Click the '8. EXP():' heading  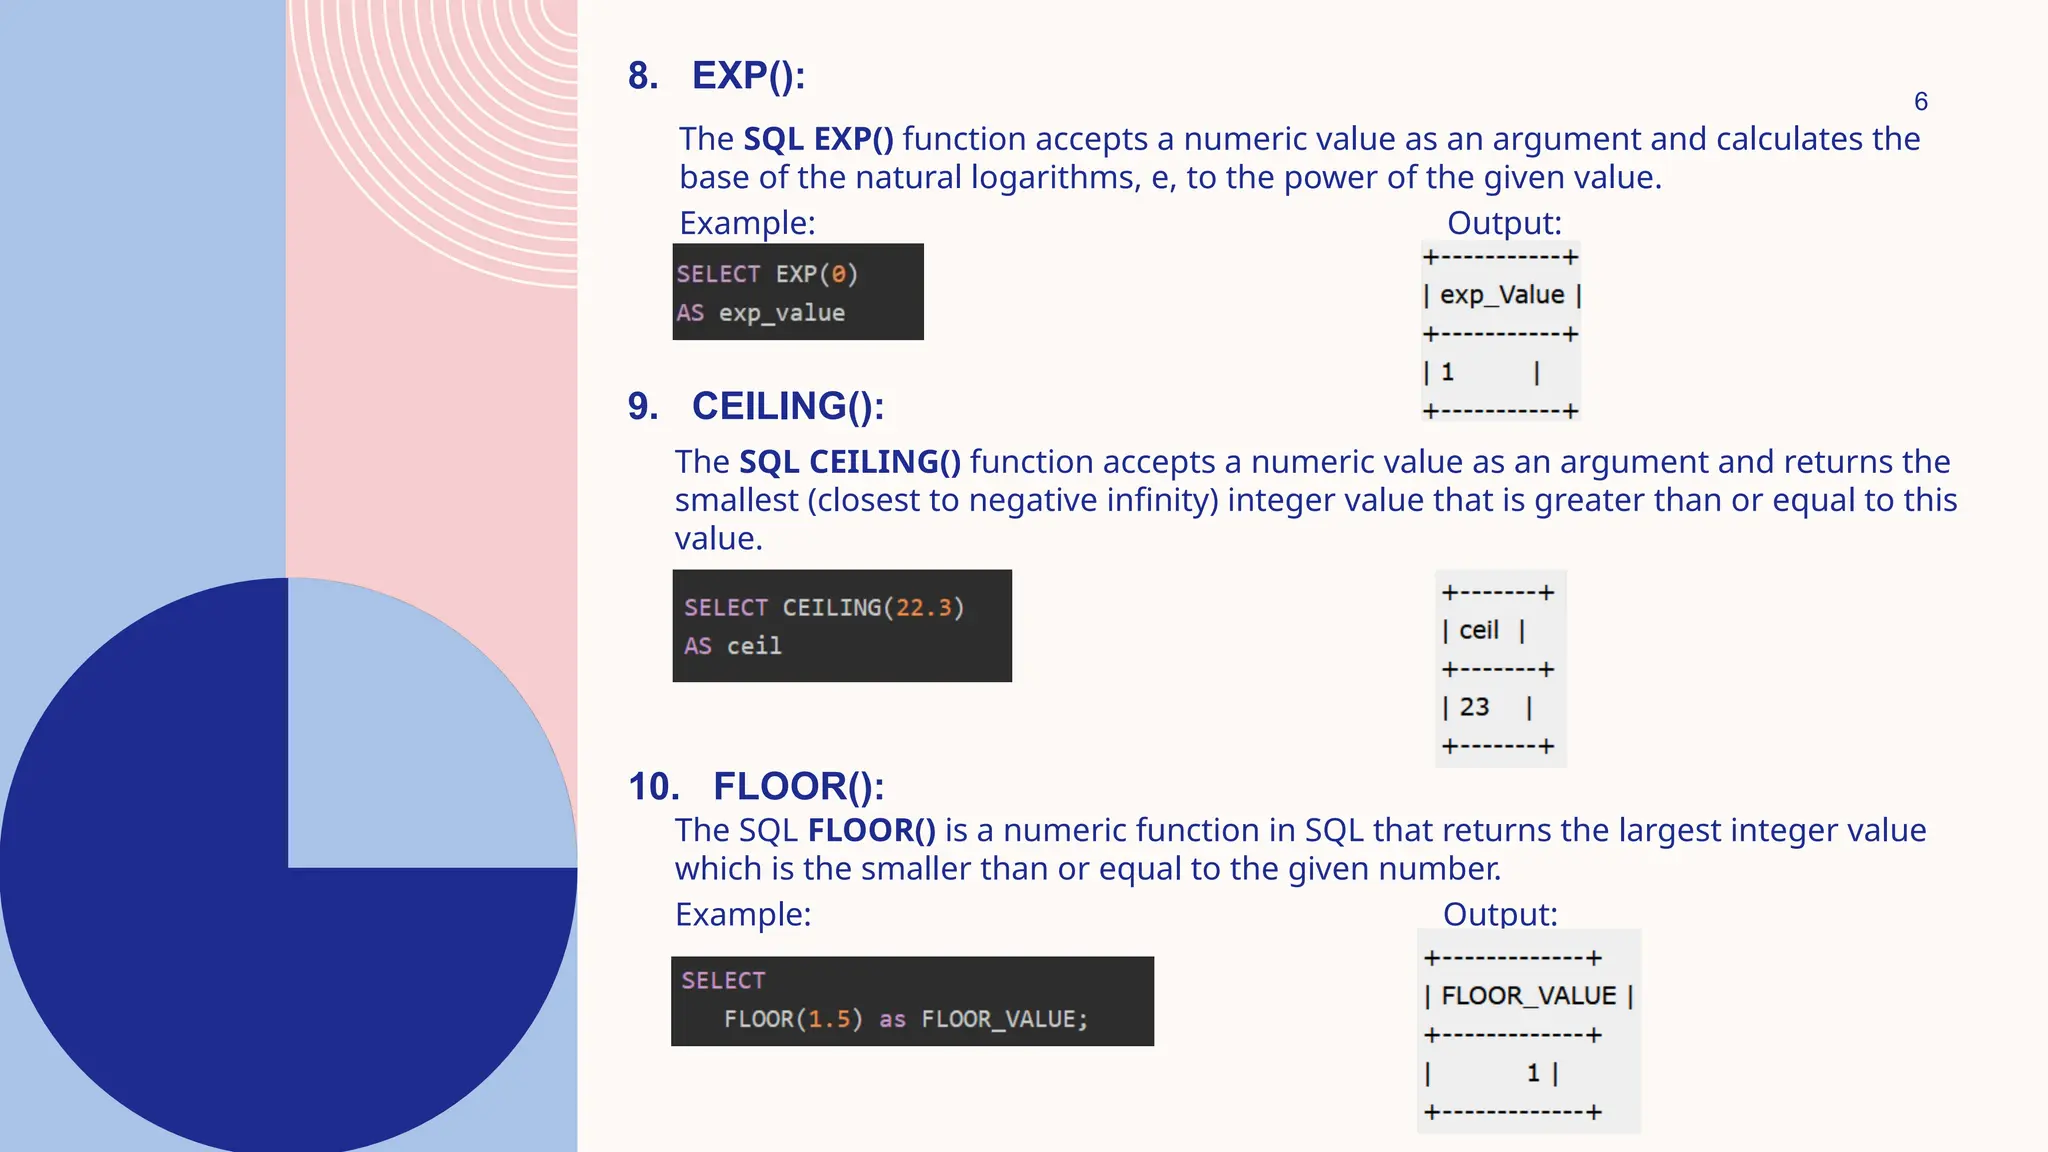coord(716,76)
